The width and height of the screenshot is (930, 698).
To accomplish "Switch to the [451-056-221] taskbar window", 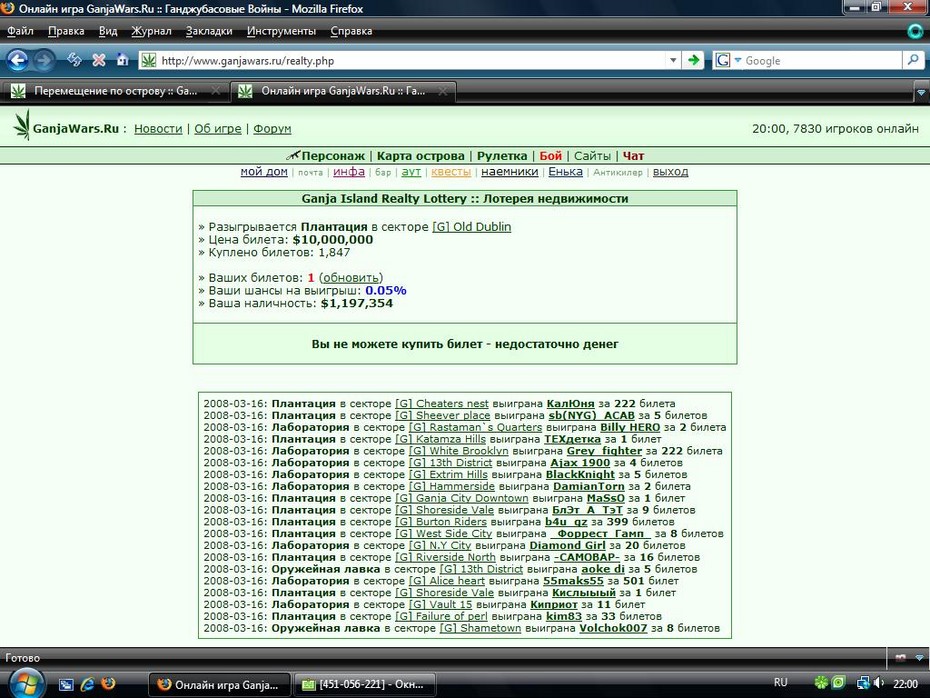I will pyautogui.click(x=365, y=684).
